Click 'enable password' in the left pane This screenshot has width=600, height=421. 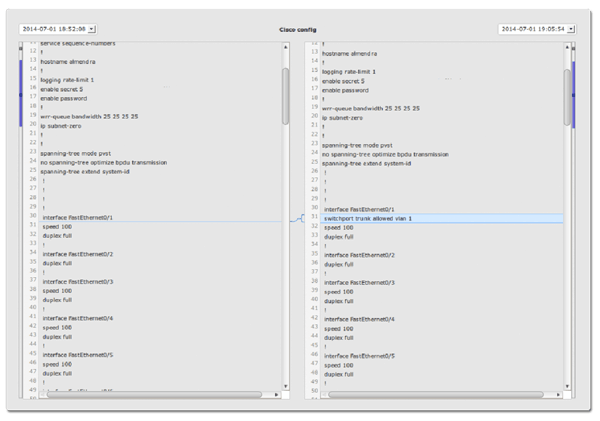tap(64, 98)
